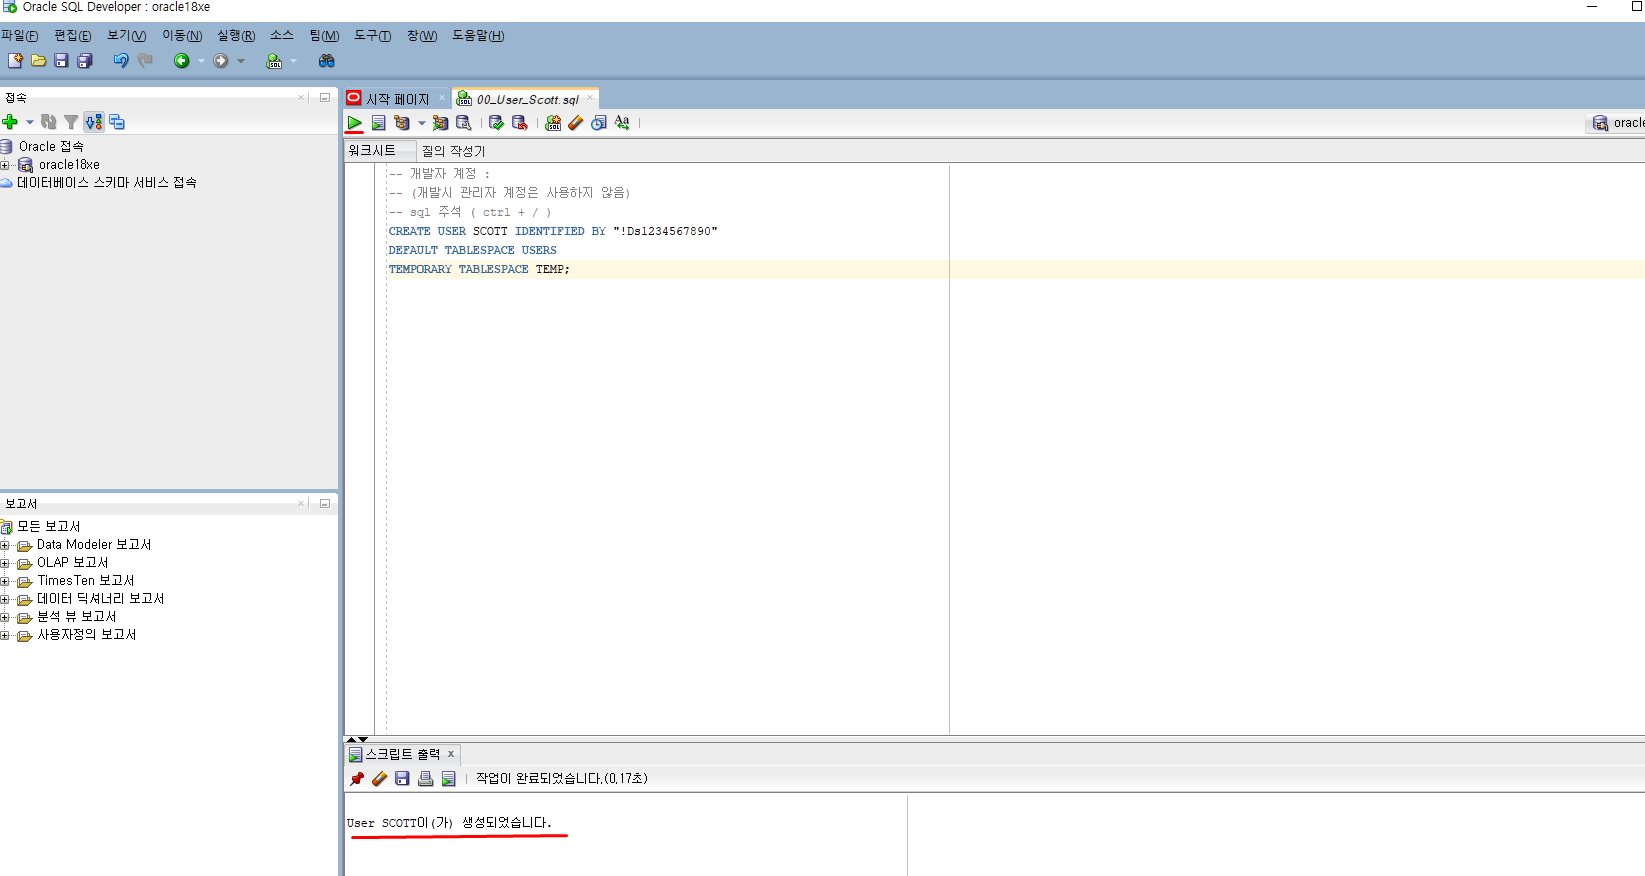Run script icon in worksheet toolbar

point(378,123)
